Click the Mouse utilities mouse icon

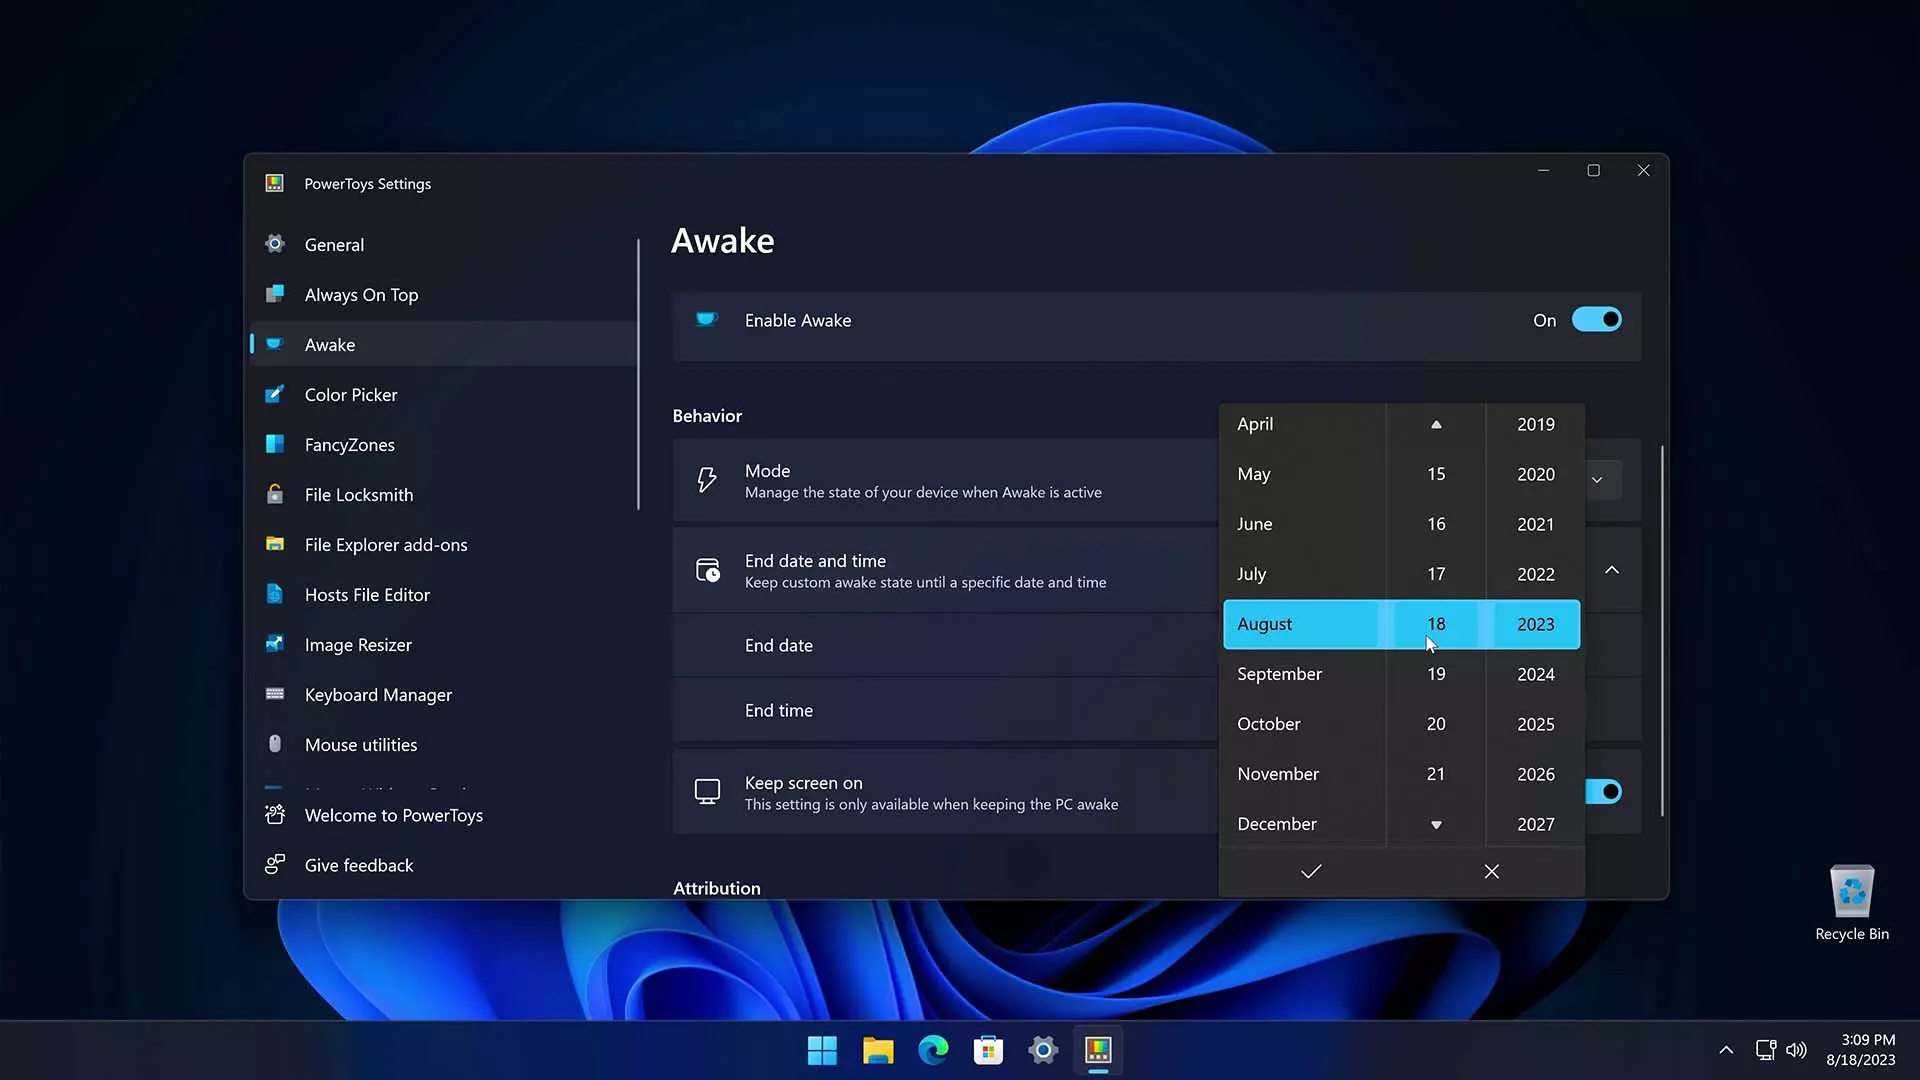tap(275, 744)
